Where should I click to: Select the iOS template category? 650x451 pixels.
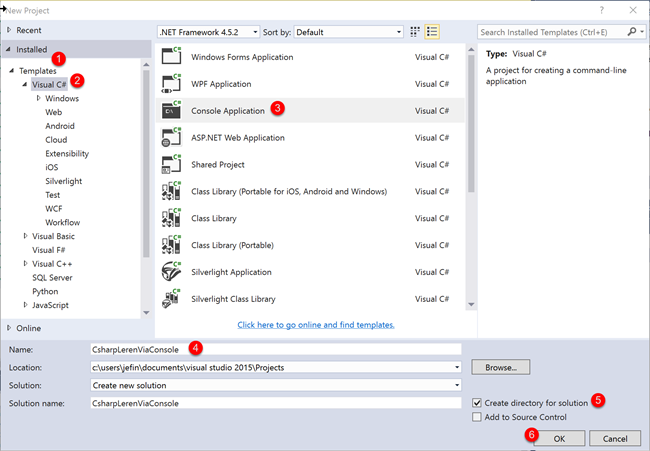[52, 167]
